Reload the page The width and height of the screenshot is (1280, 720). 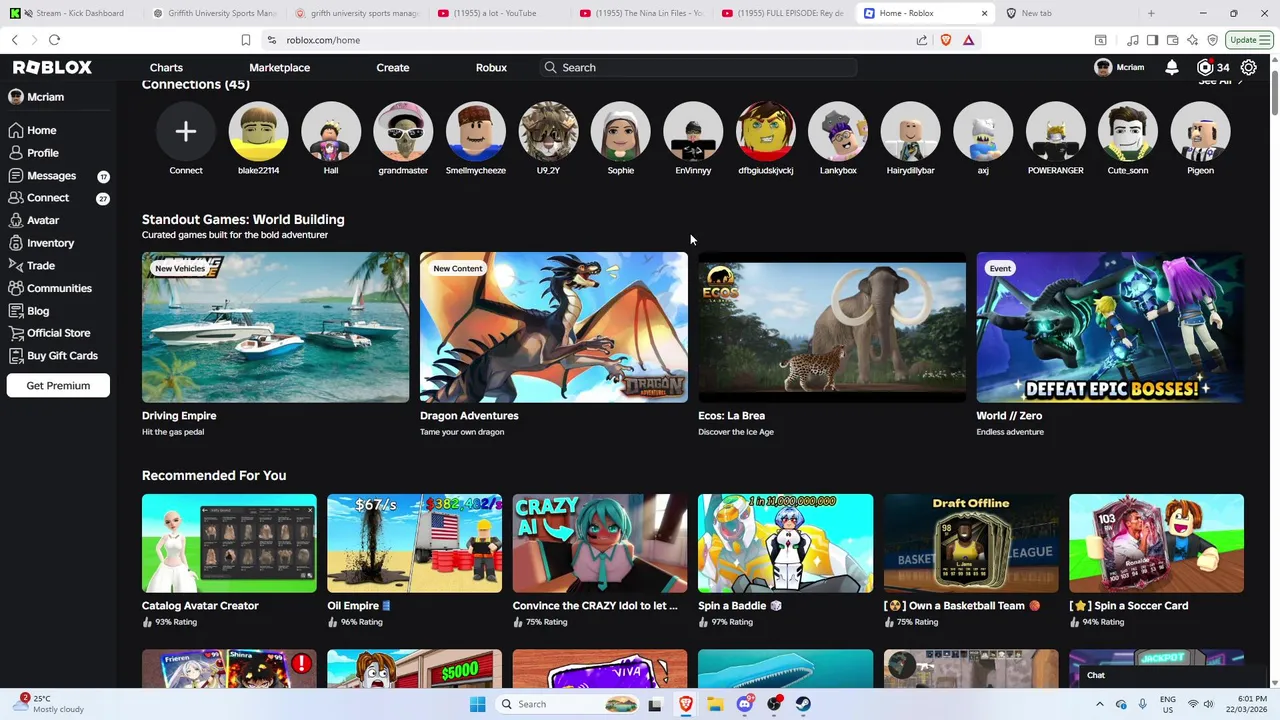(x=54, y=40)
